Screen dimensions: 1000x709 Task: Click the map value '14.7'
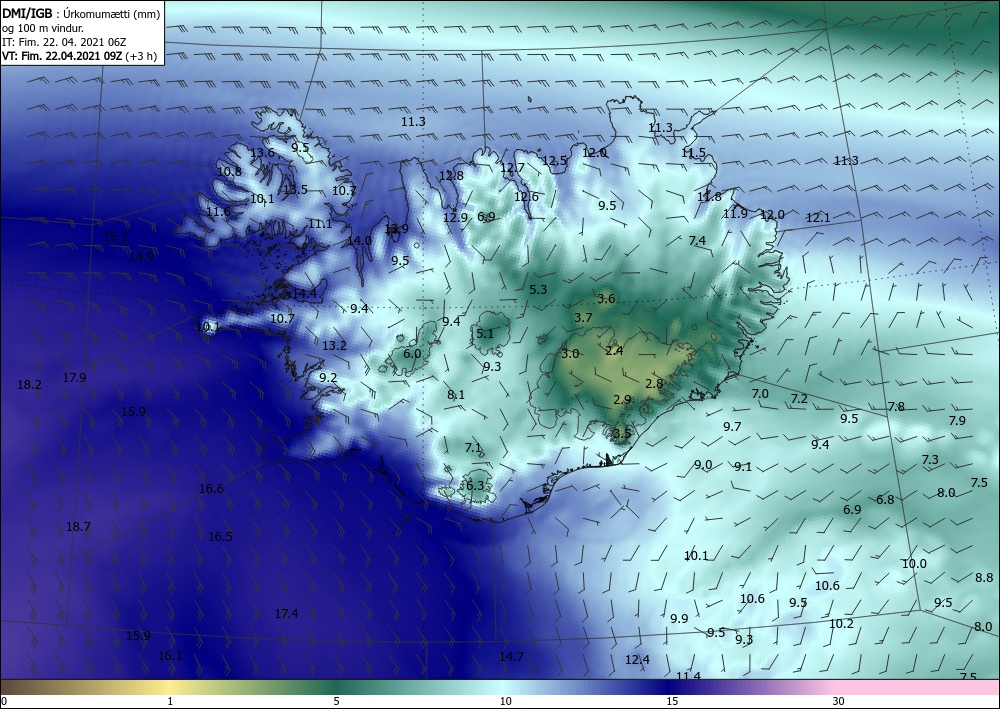[x=511, y=656]
